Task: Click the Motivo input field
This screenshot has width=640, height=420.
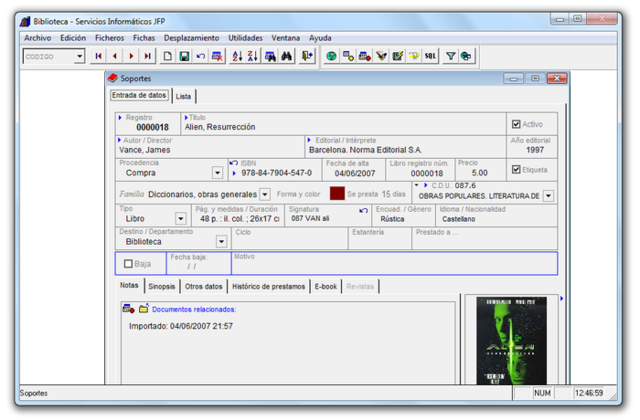Action: pos(394,264)
